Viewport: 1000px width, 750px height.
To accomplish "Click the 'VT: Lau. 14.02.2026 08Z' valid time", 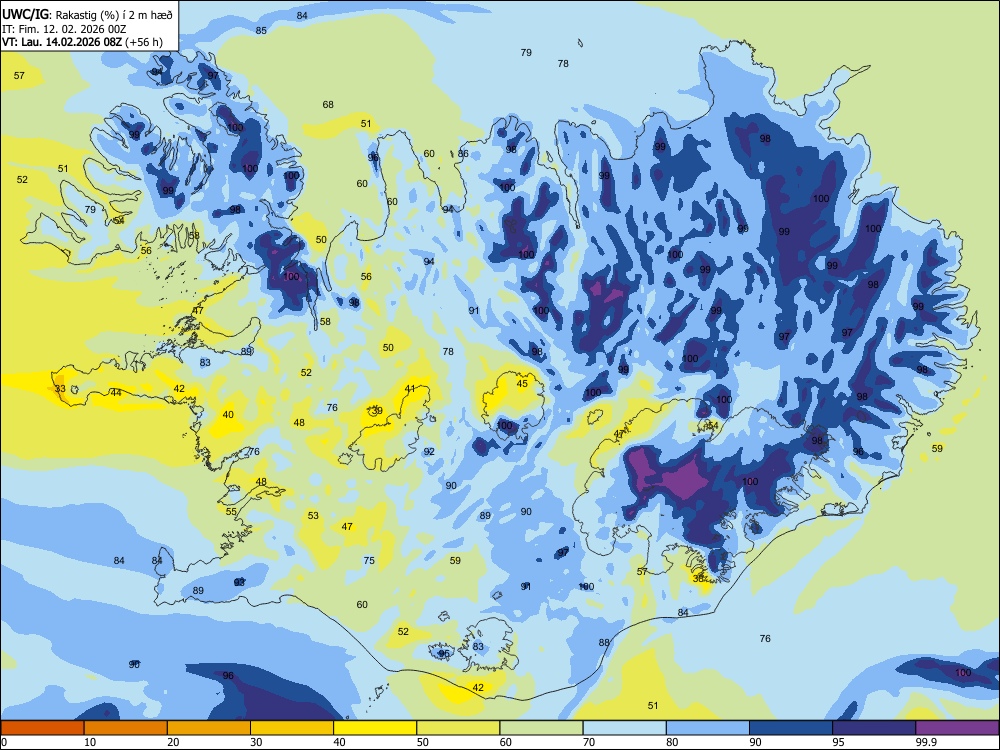I will [62, 42].
